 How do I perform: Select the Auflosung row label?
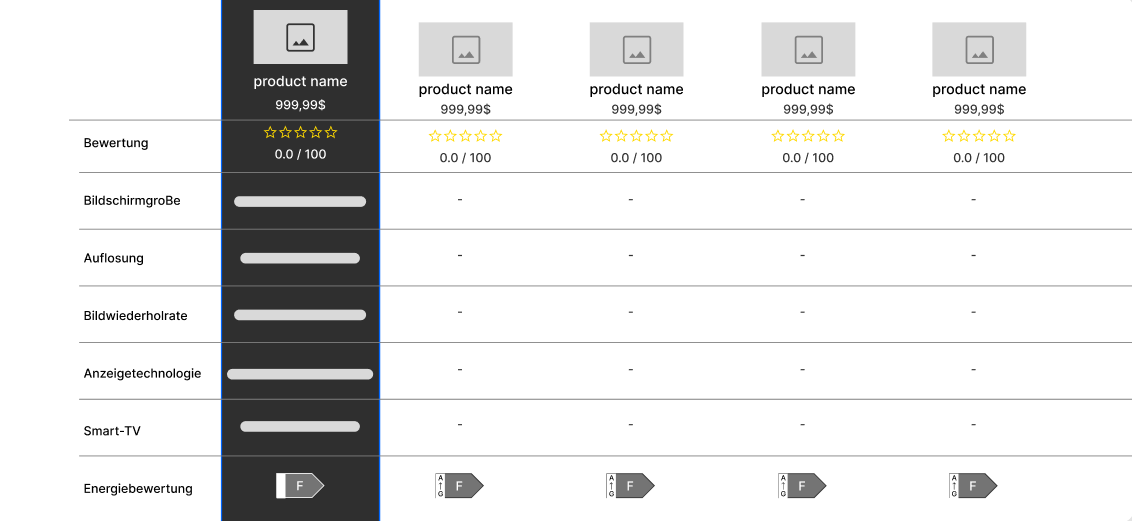click(x=114, y=258)
